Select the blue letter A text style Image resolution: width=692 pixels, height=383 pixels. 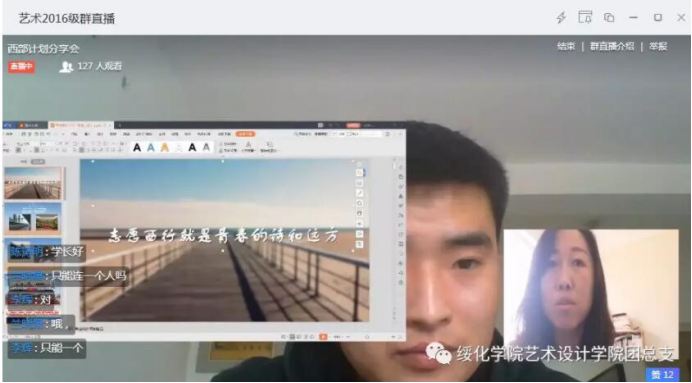click(150, 147)
